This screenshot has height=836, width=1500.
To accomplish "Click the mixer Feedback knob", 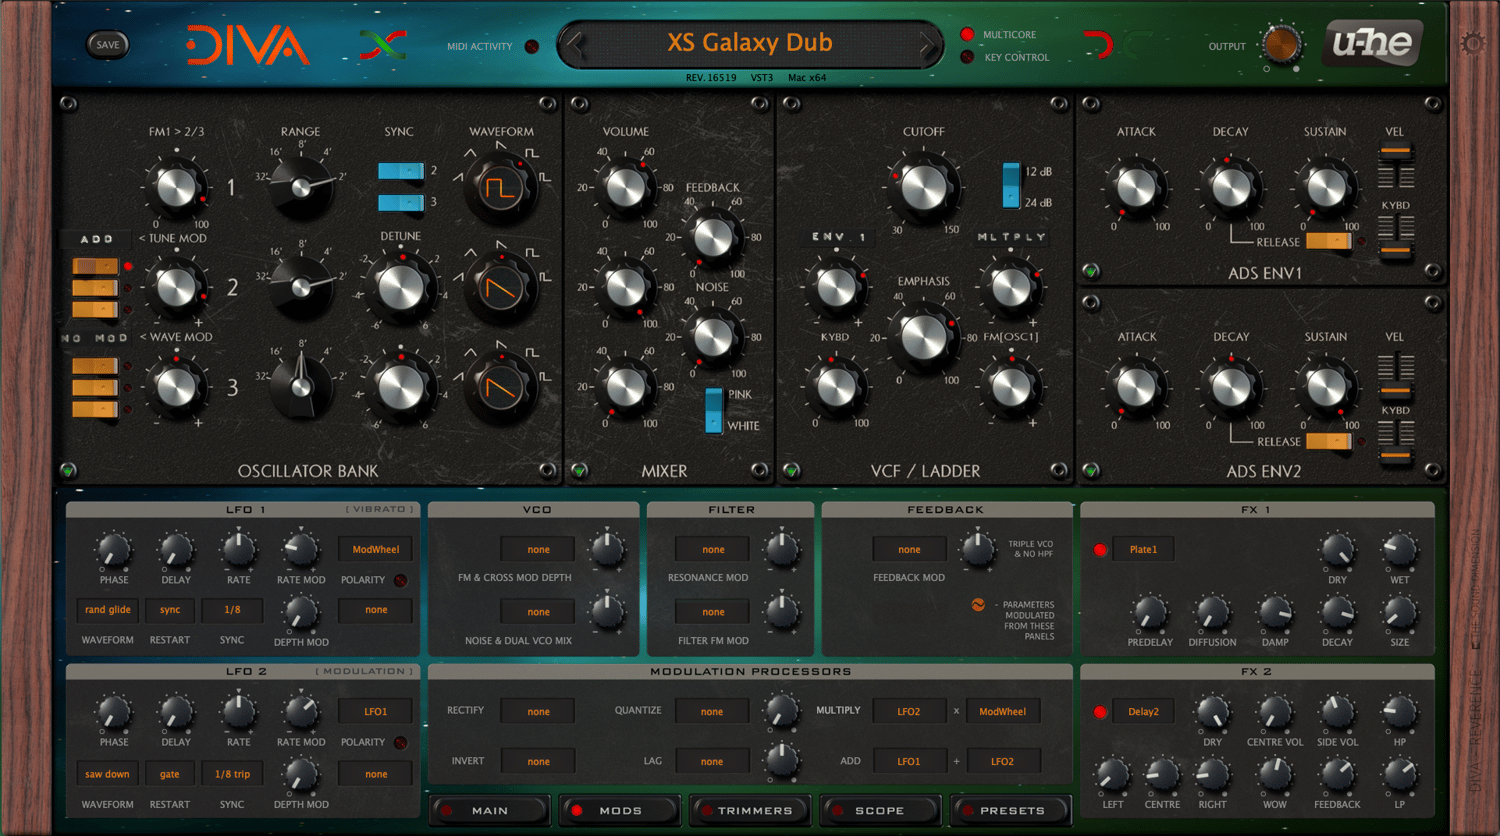I will coord(713,237).
